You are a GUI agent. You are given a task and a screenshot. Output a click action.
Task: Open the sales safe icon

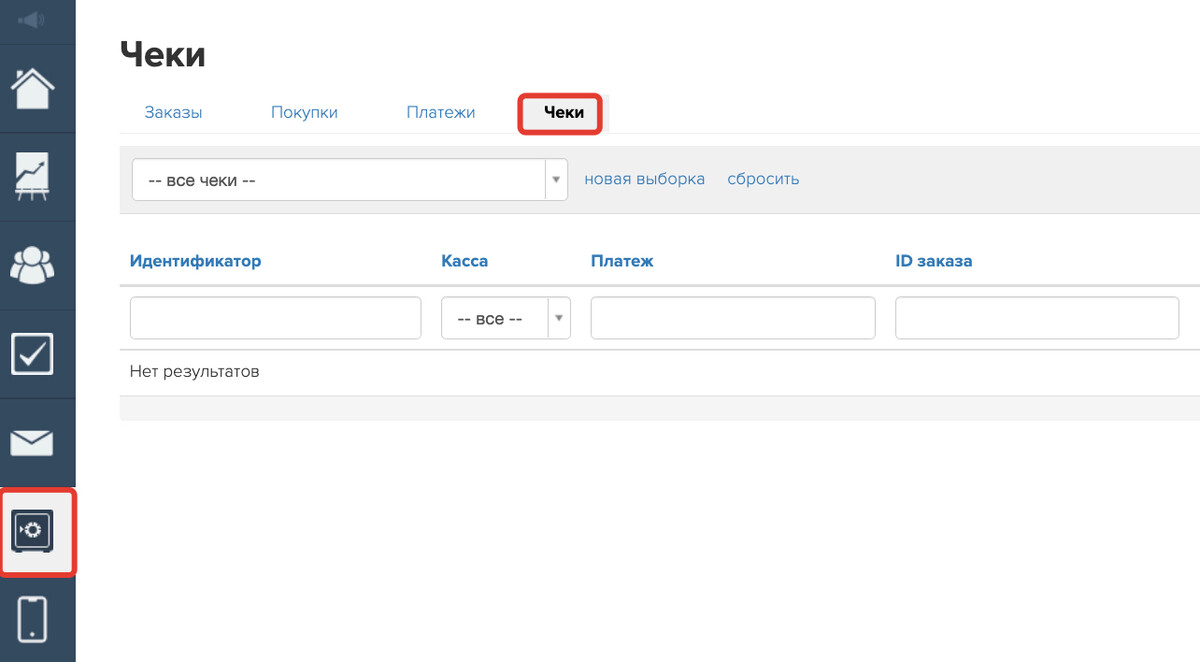click(32, 530)
